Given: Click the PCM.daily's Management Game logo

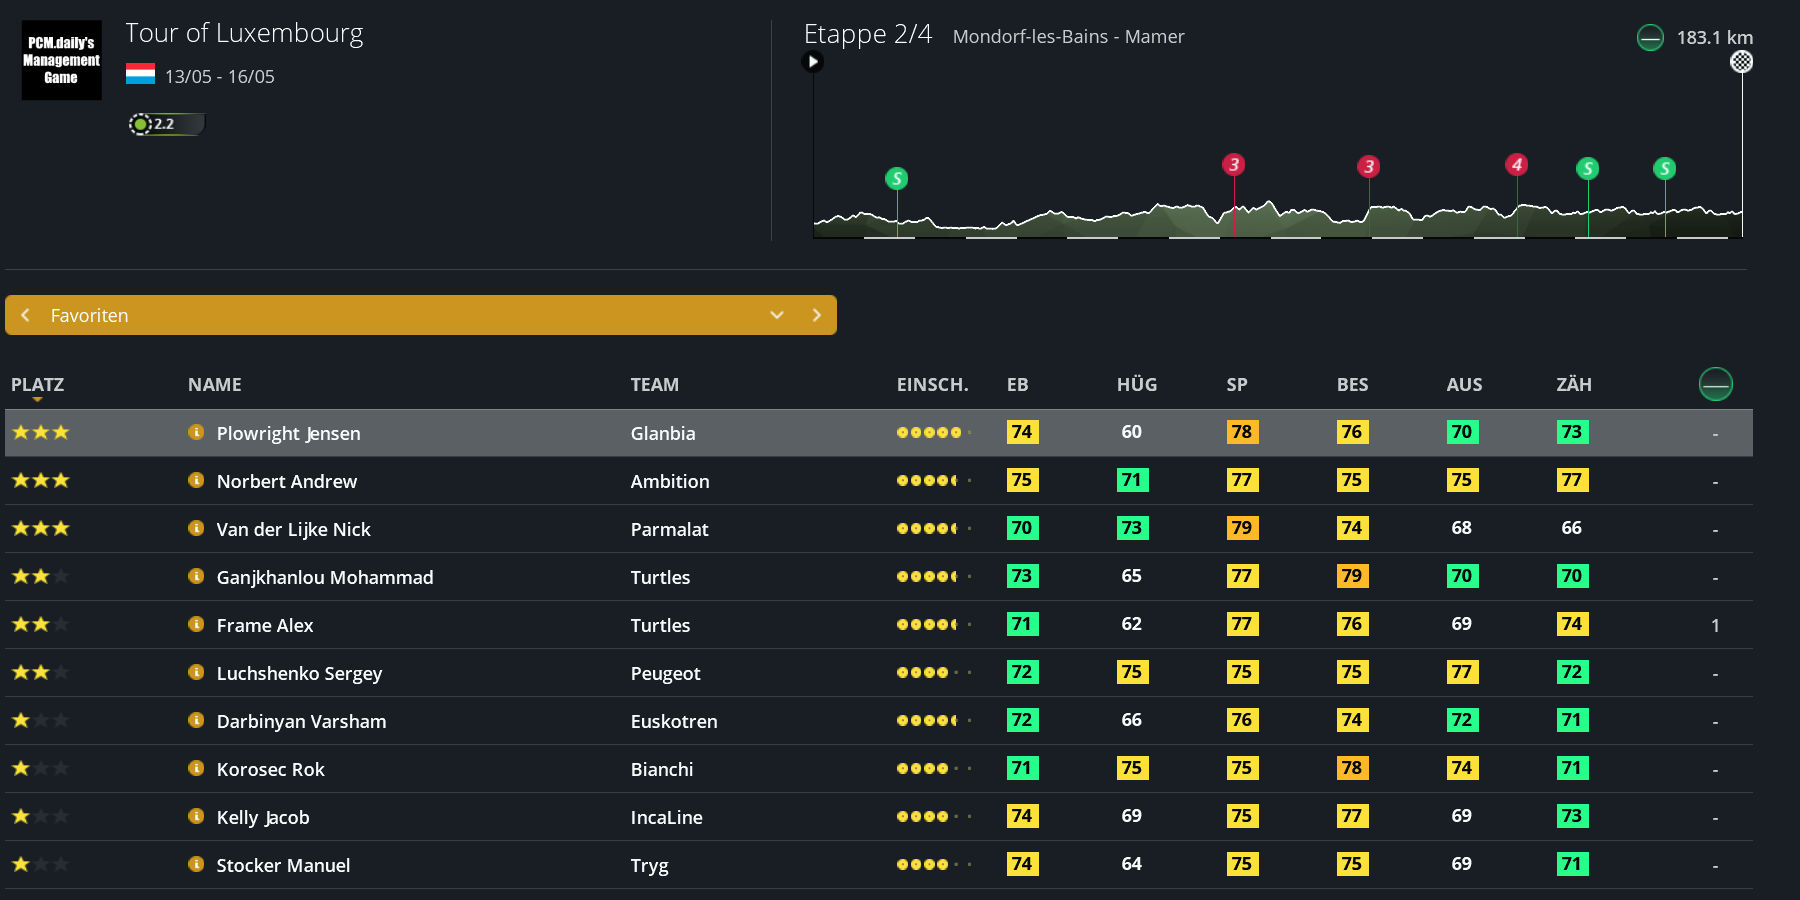Looking at the screenshot, I should tap(62, 60).
